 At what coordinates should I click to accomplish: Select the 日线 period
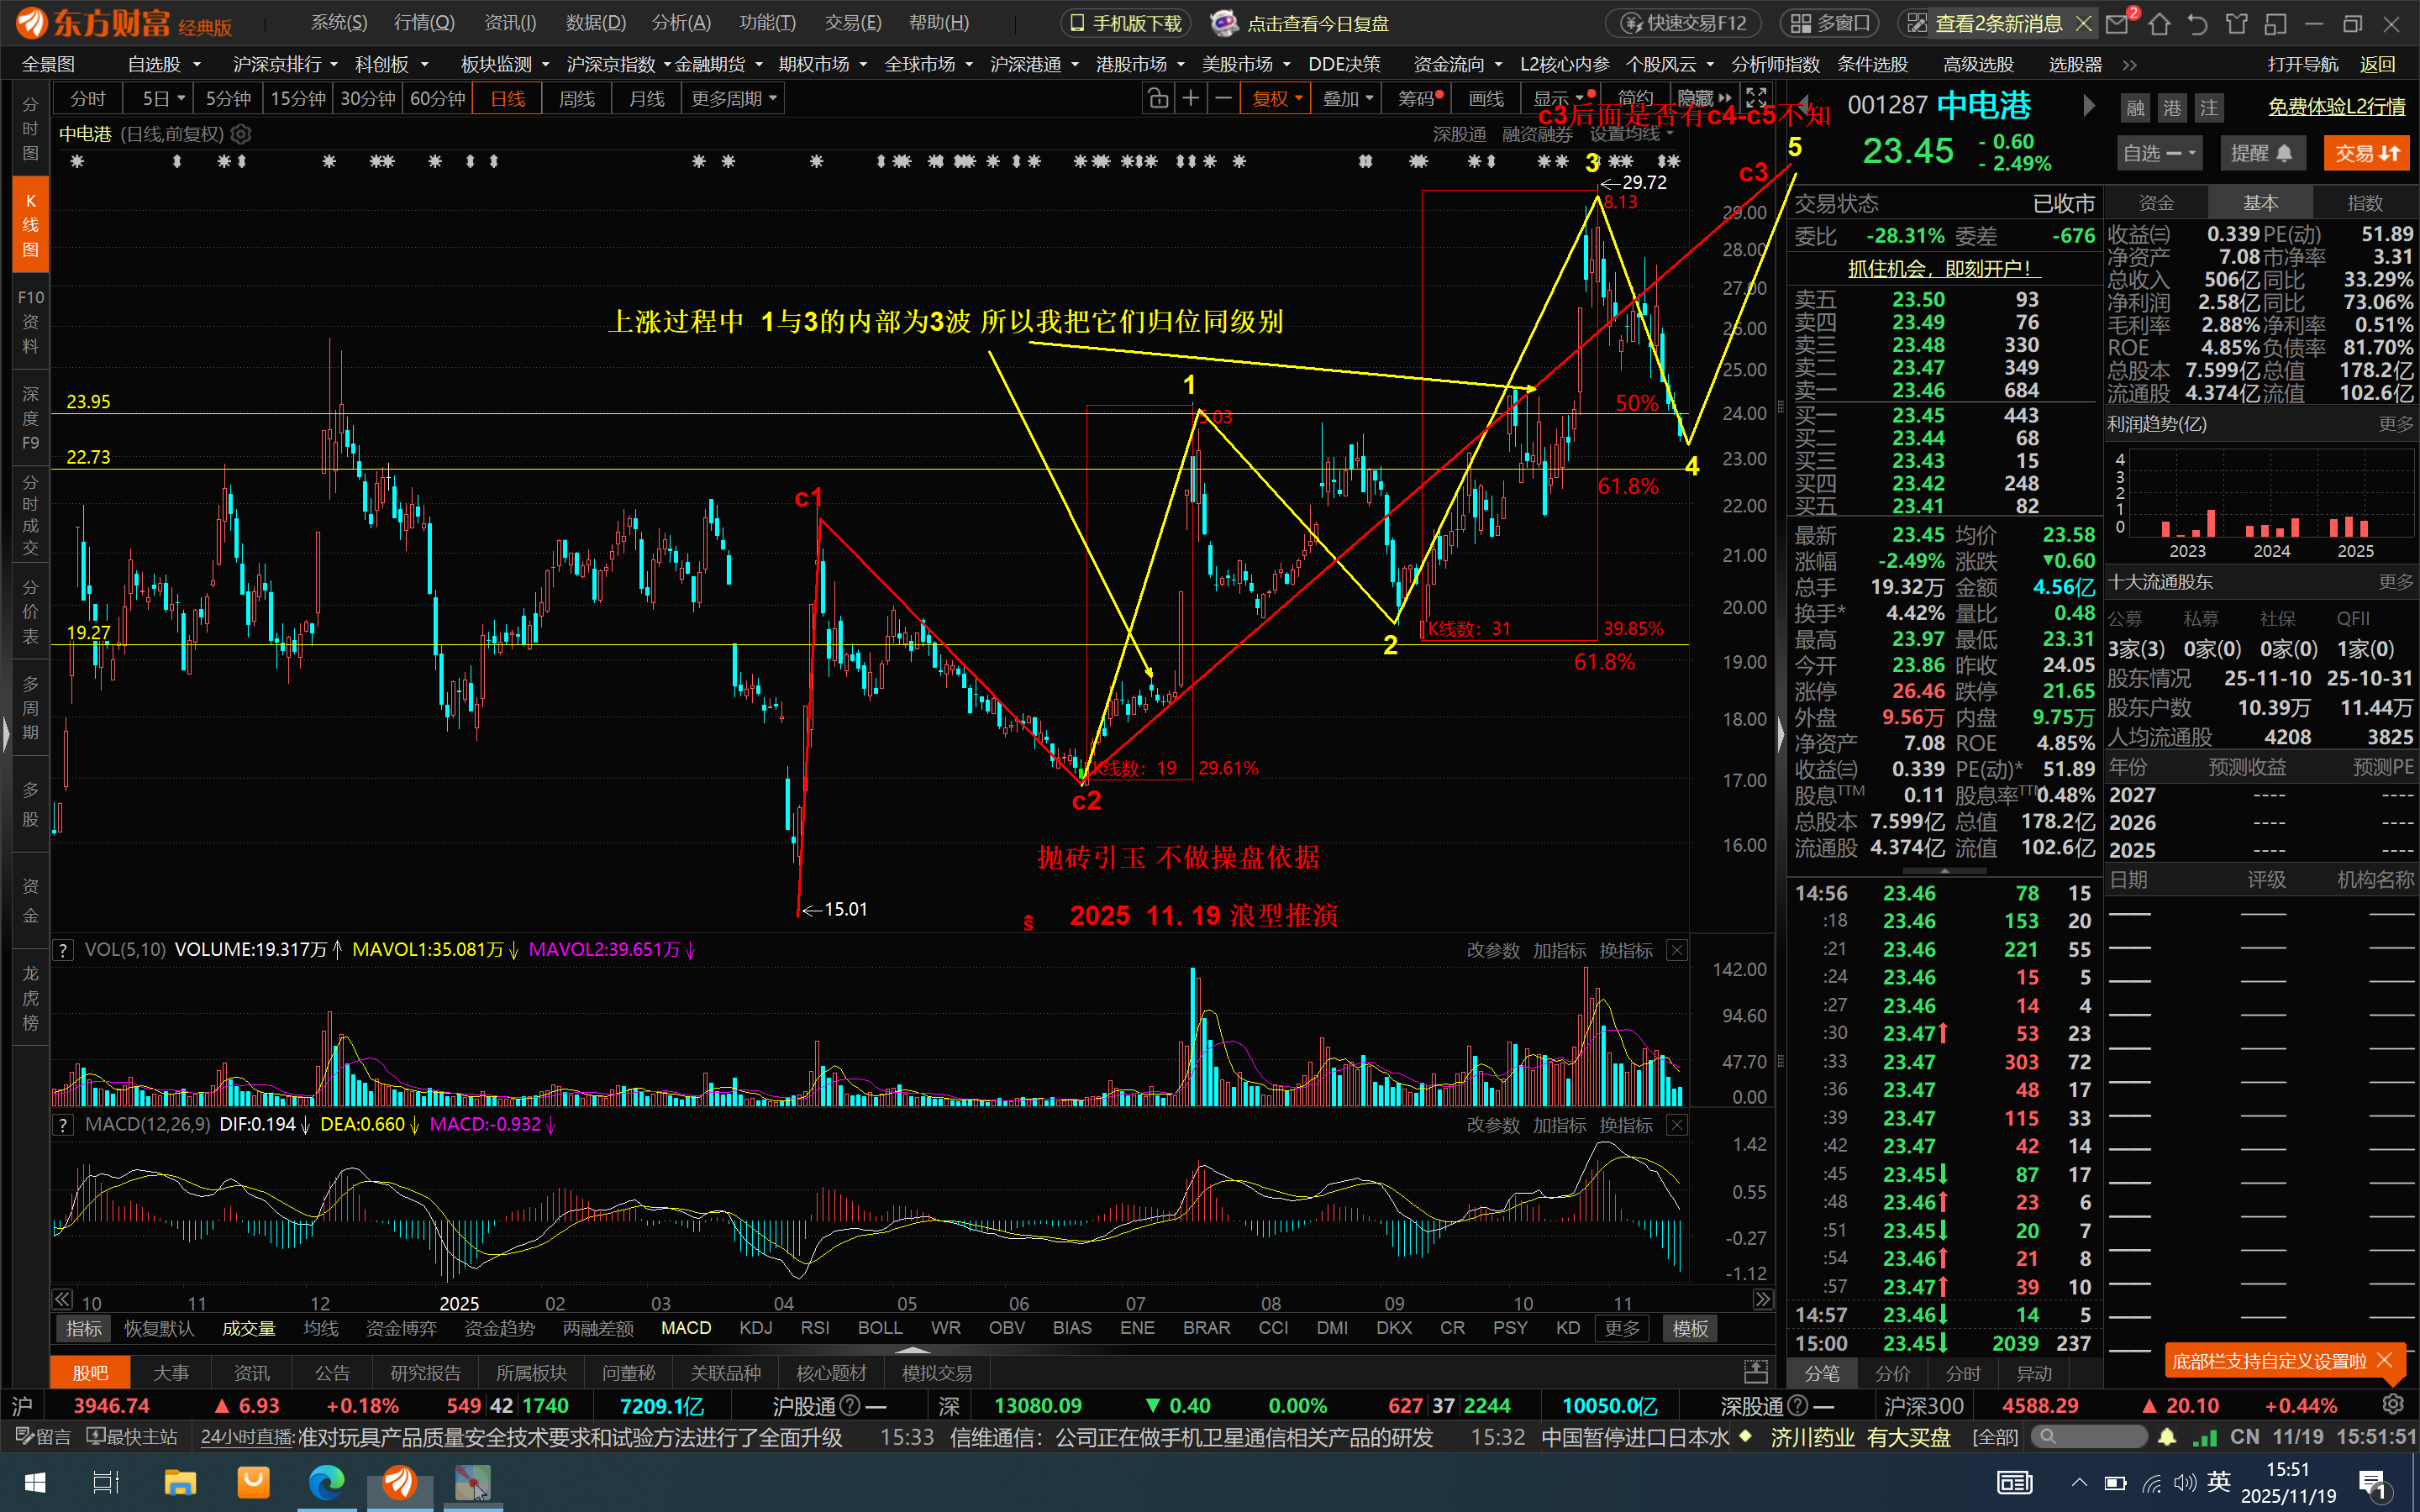[508, 99]
